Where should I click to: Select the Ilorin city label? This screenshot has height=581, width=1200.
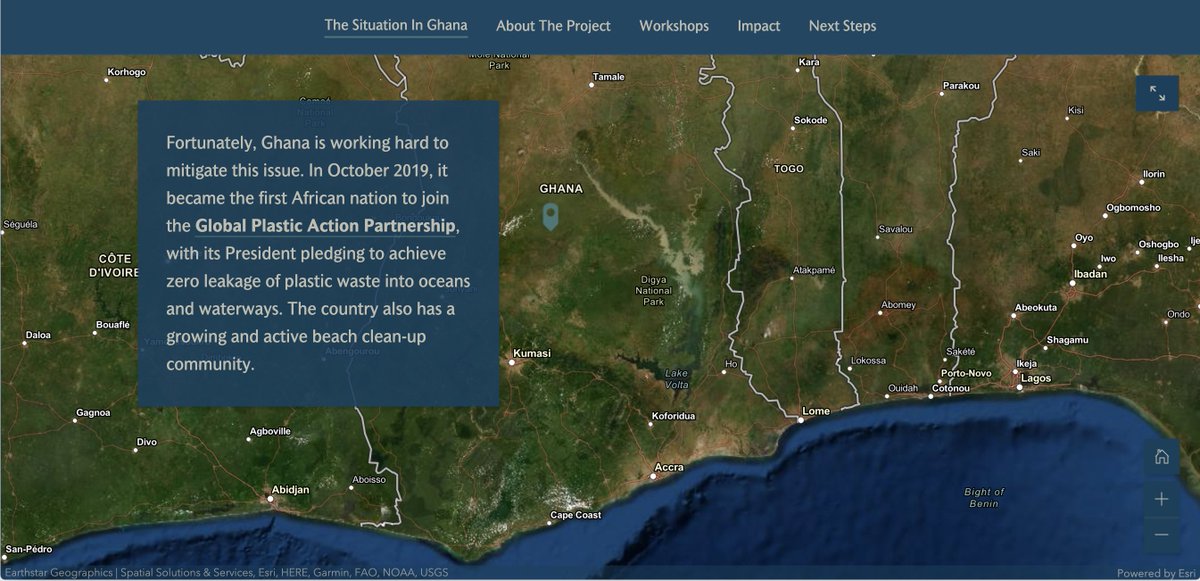tap(1154, 174)
